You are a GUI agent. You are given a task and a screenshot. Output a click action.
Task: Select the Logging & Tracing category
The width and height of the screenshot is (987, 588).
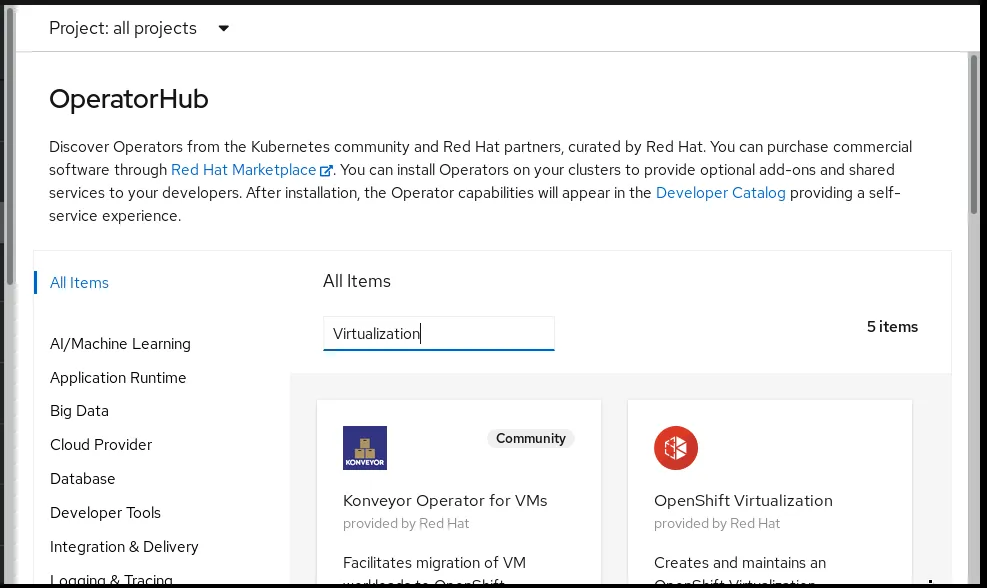(x=111, y=580)
